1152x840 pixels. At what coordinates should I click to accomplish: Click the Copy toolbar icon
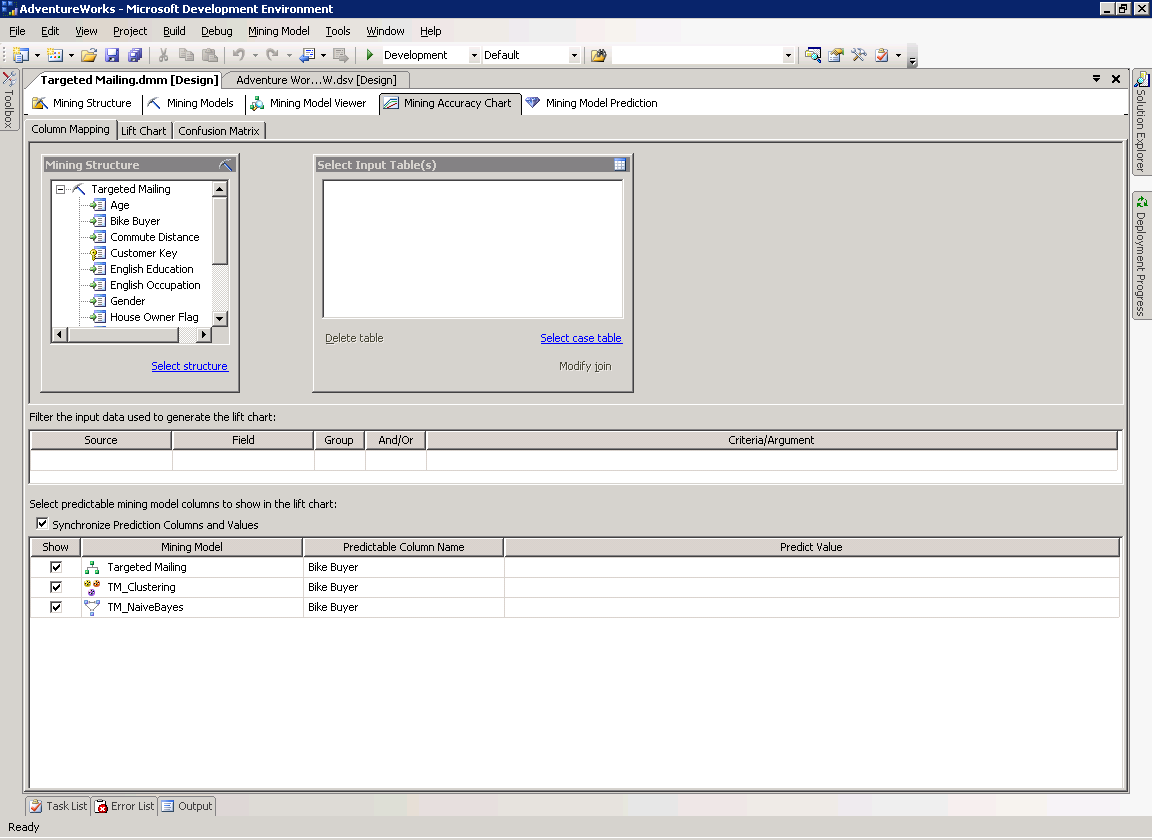[x=187, y=55]
